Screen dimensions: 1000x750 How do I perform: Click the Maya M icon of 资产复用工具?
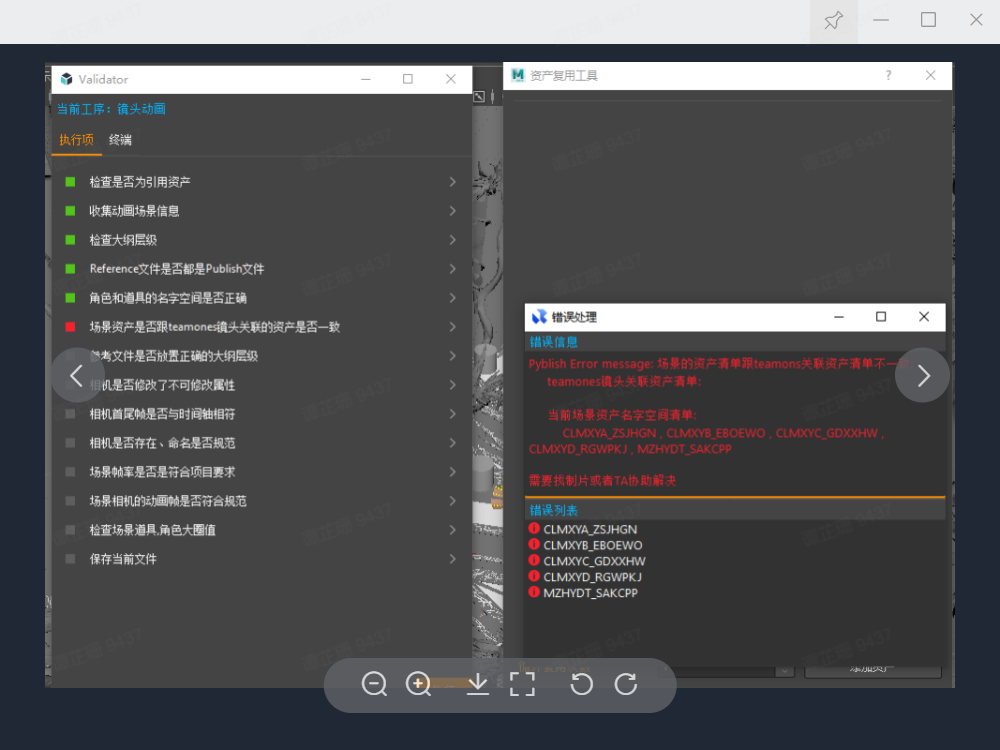(518, 75)
